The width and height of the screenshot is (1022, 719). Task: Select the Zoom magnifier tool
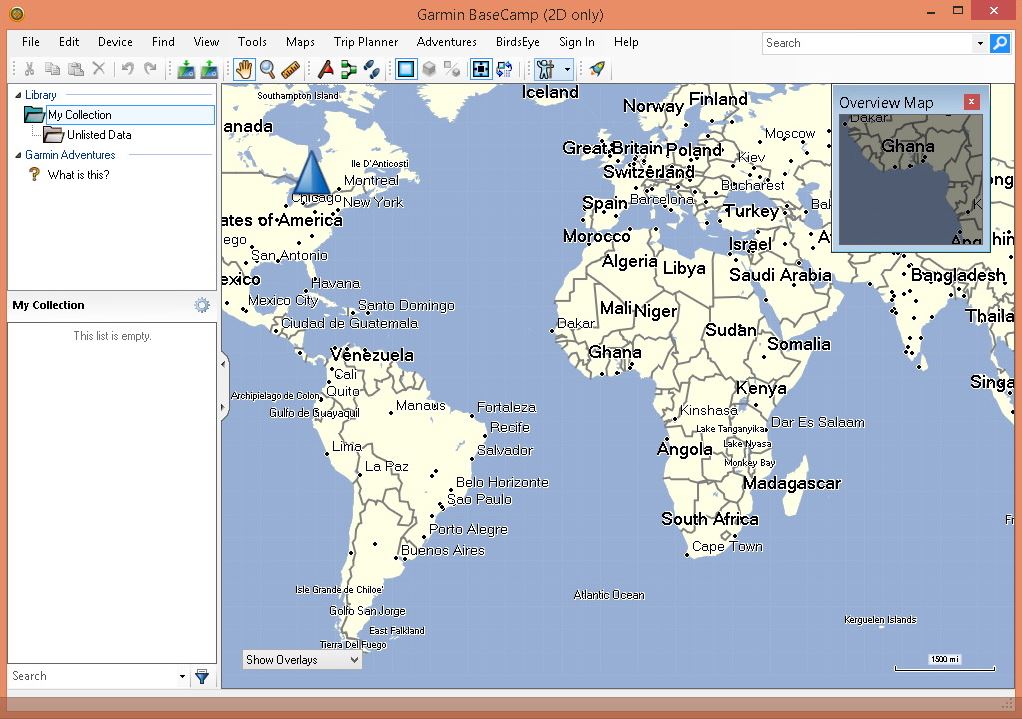267,68
